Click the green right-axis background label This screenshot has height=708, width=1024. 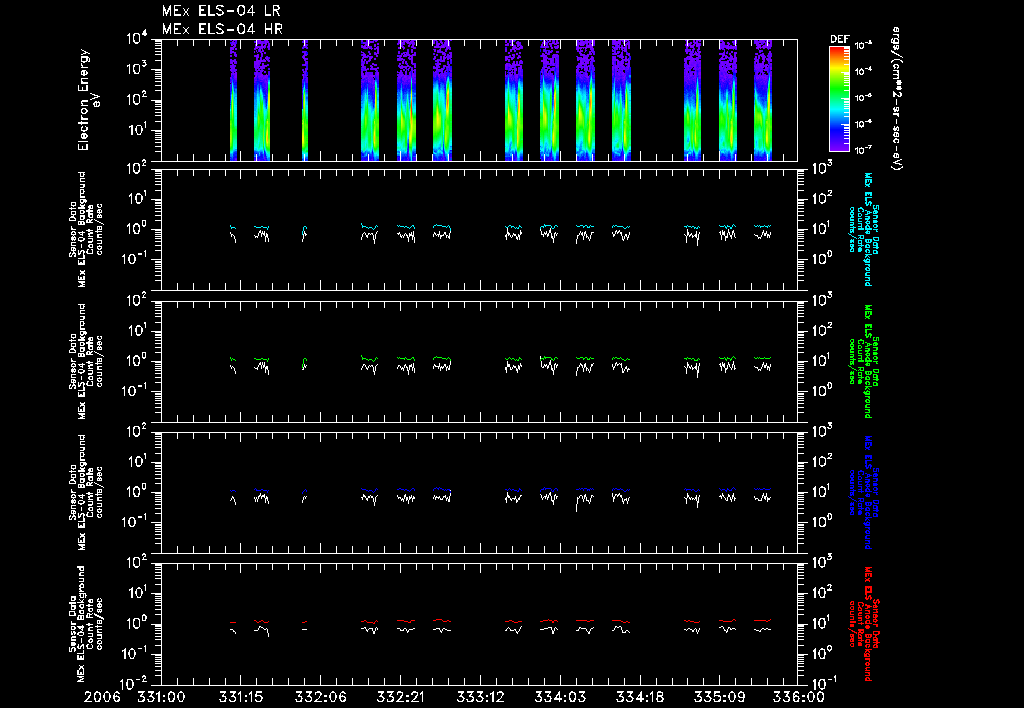click(x=862, y=361)
